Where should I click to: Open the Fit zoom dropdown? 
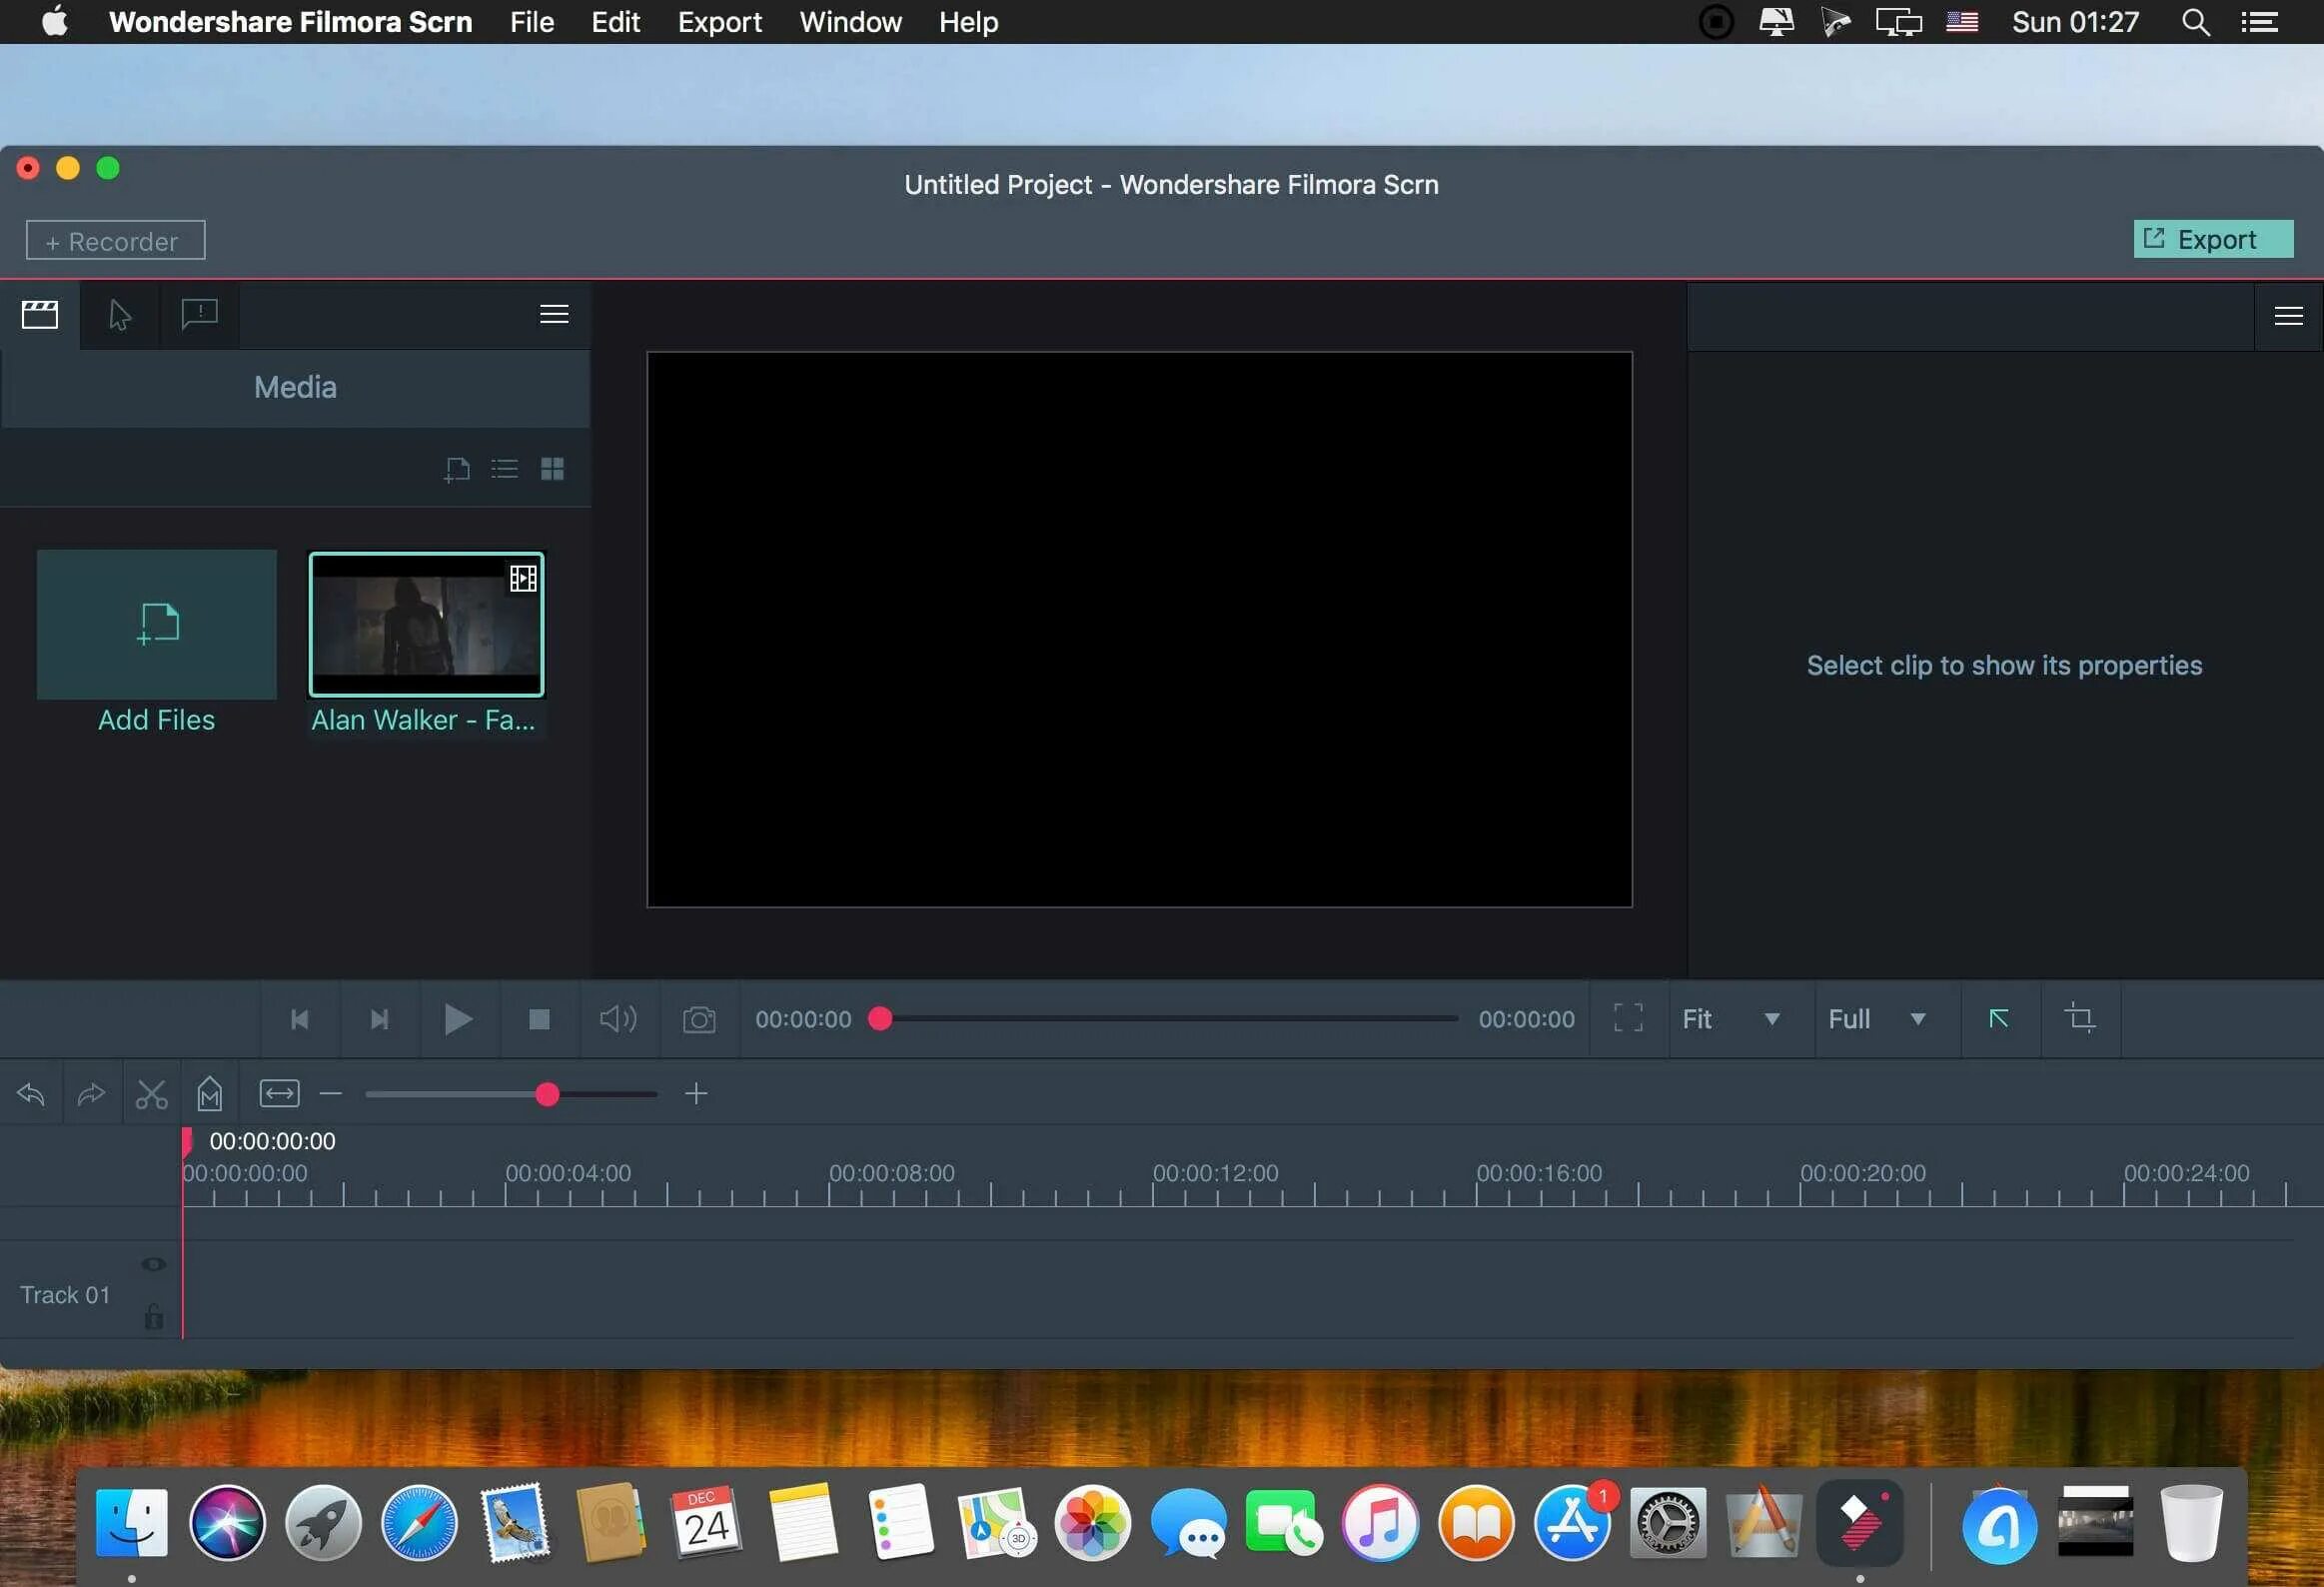1731,1019
